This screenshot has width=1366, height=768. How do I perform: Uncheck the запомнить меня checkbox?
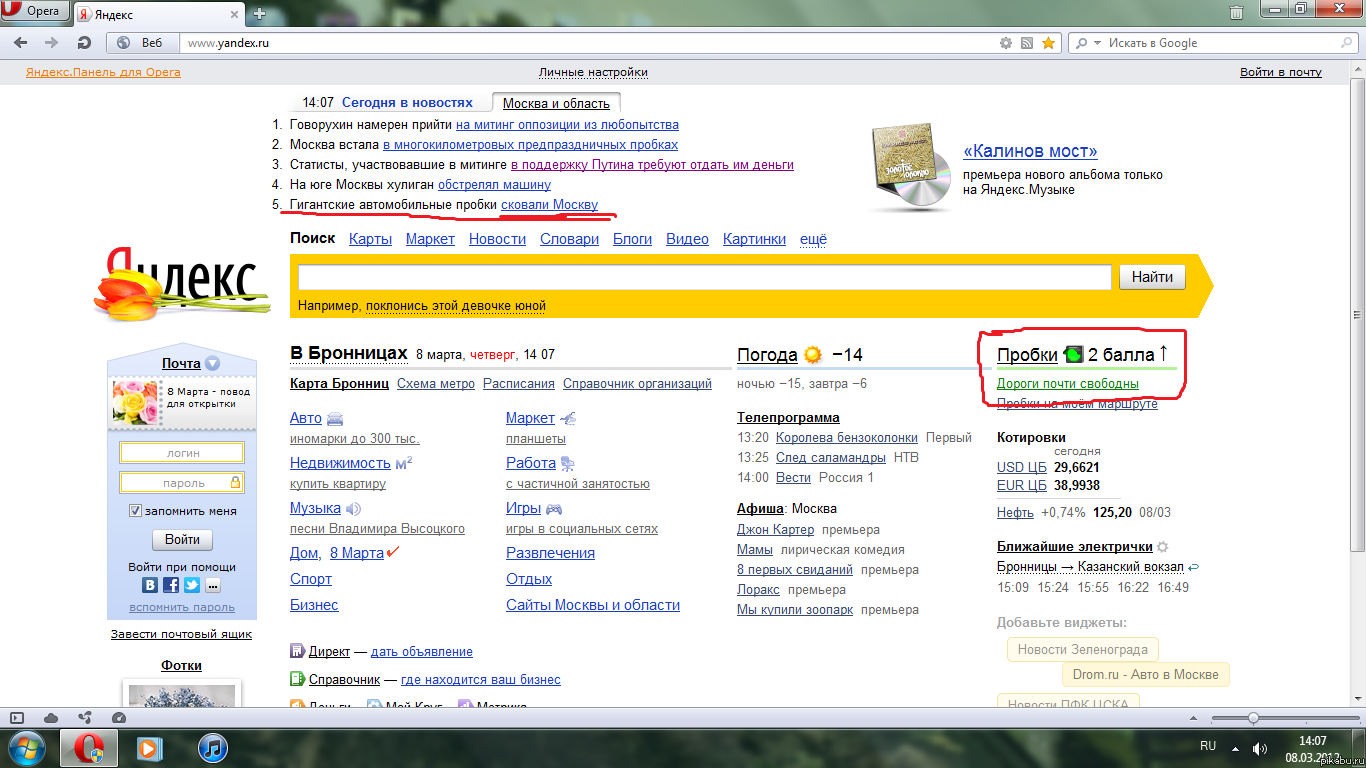(135, 511)
